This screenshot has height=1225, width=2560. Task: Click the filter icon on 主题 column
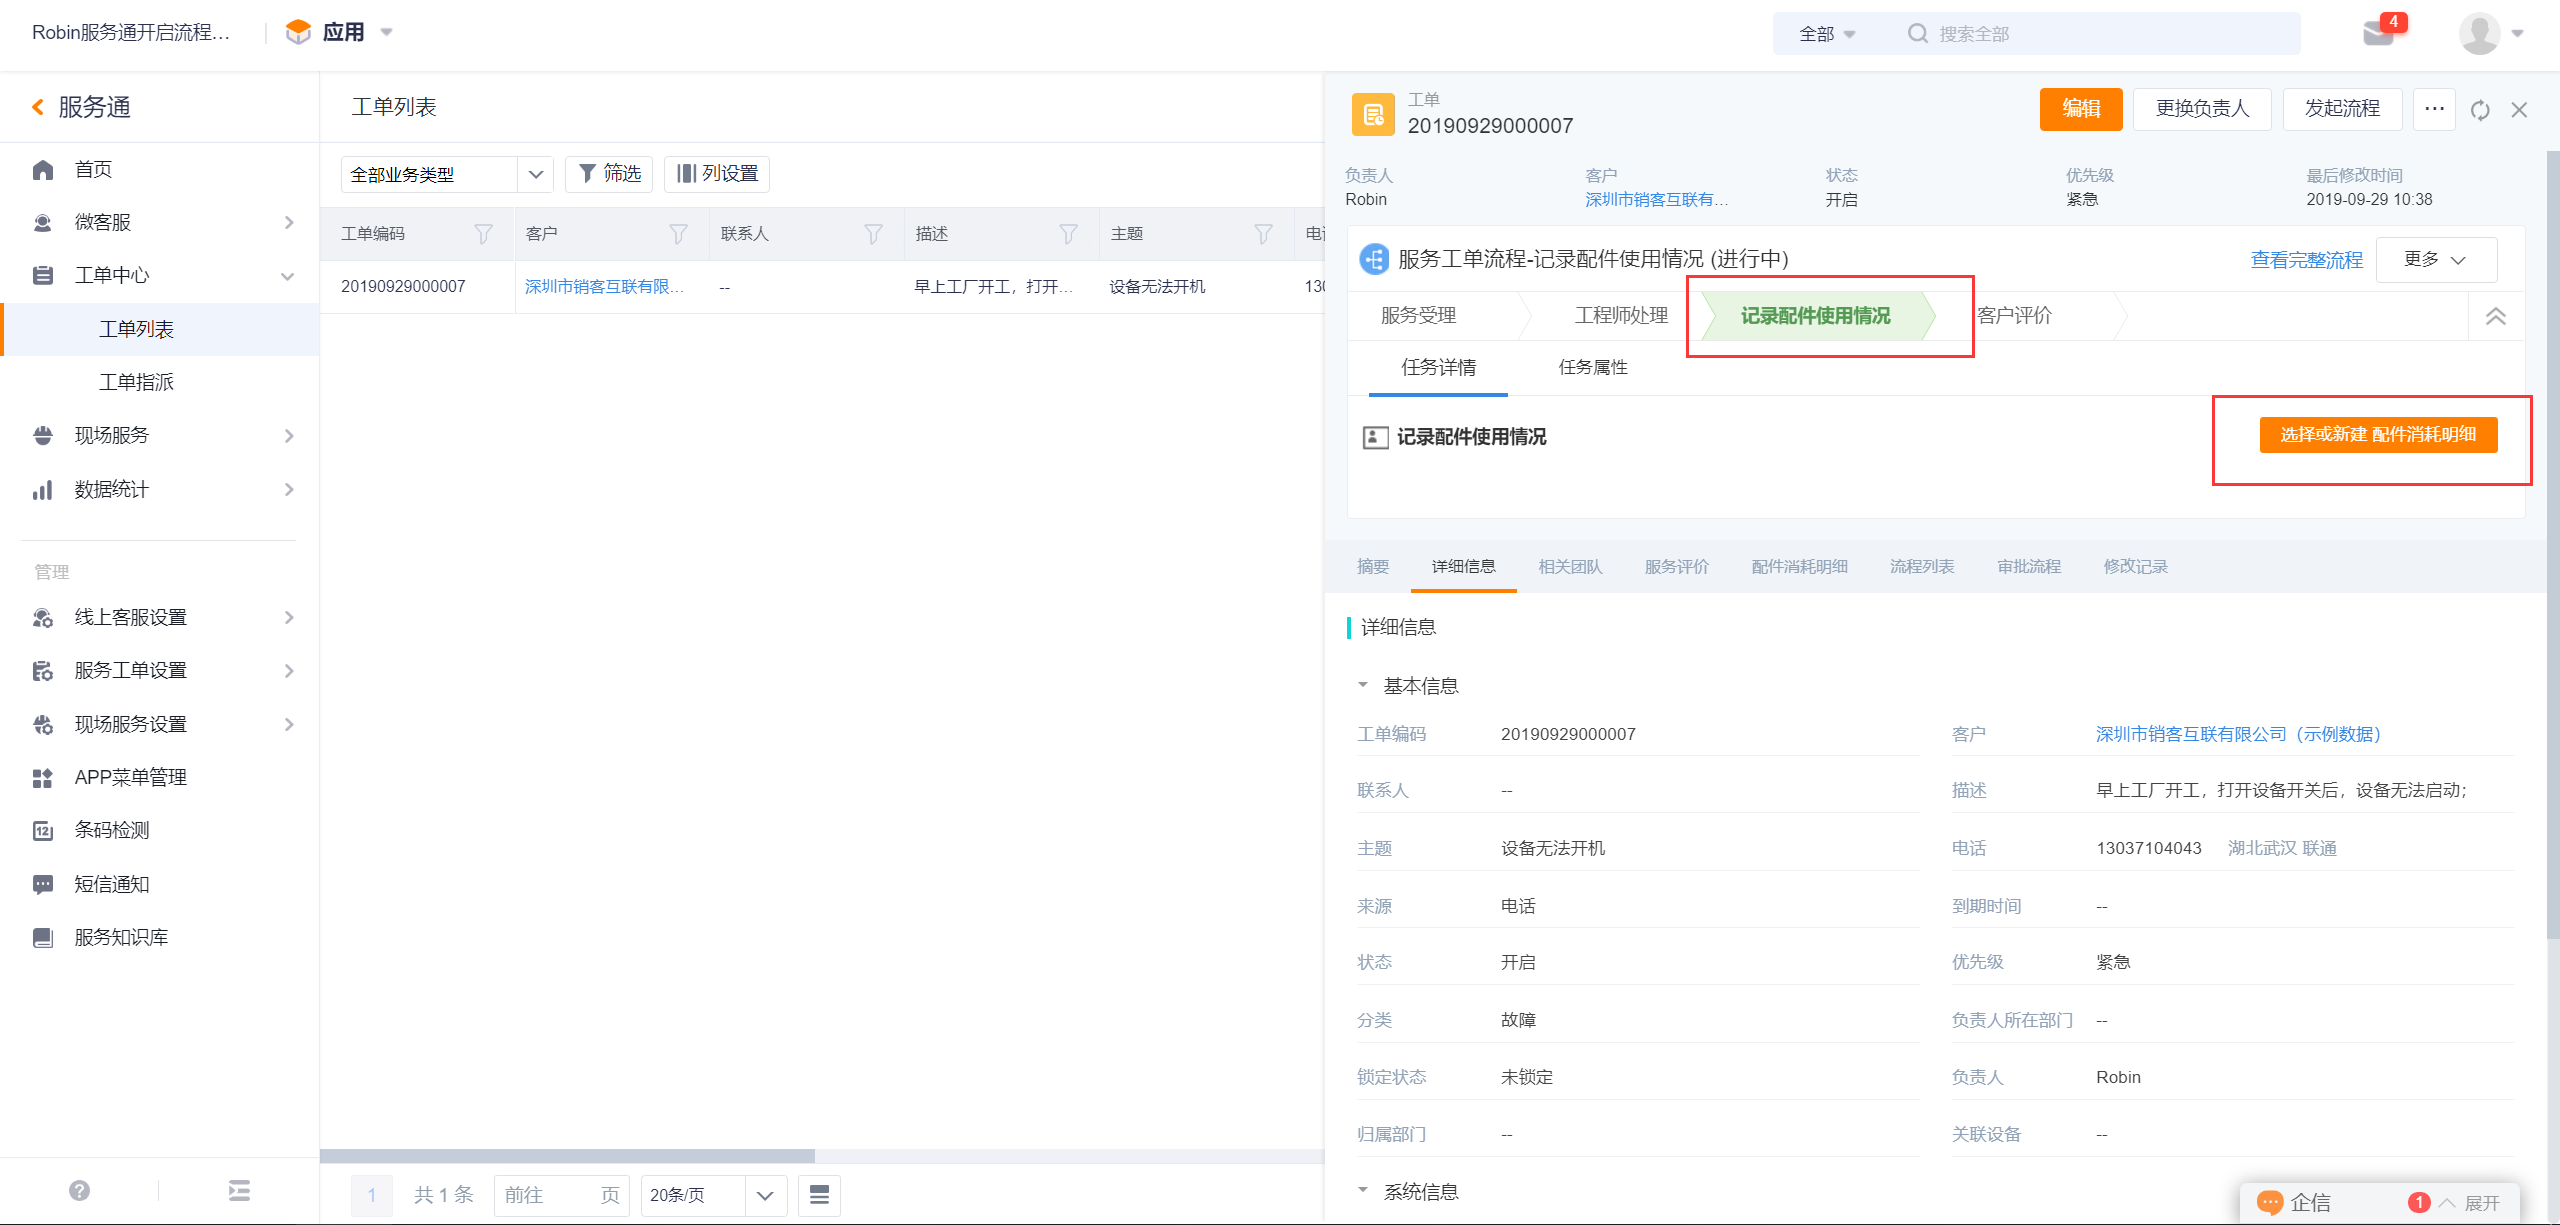point(1264,234)
